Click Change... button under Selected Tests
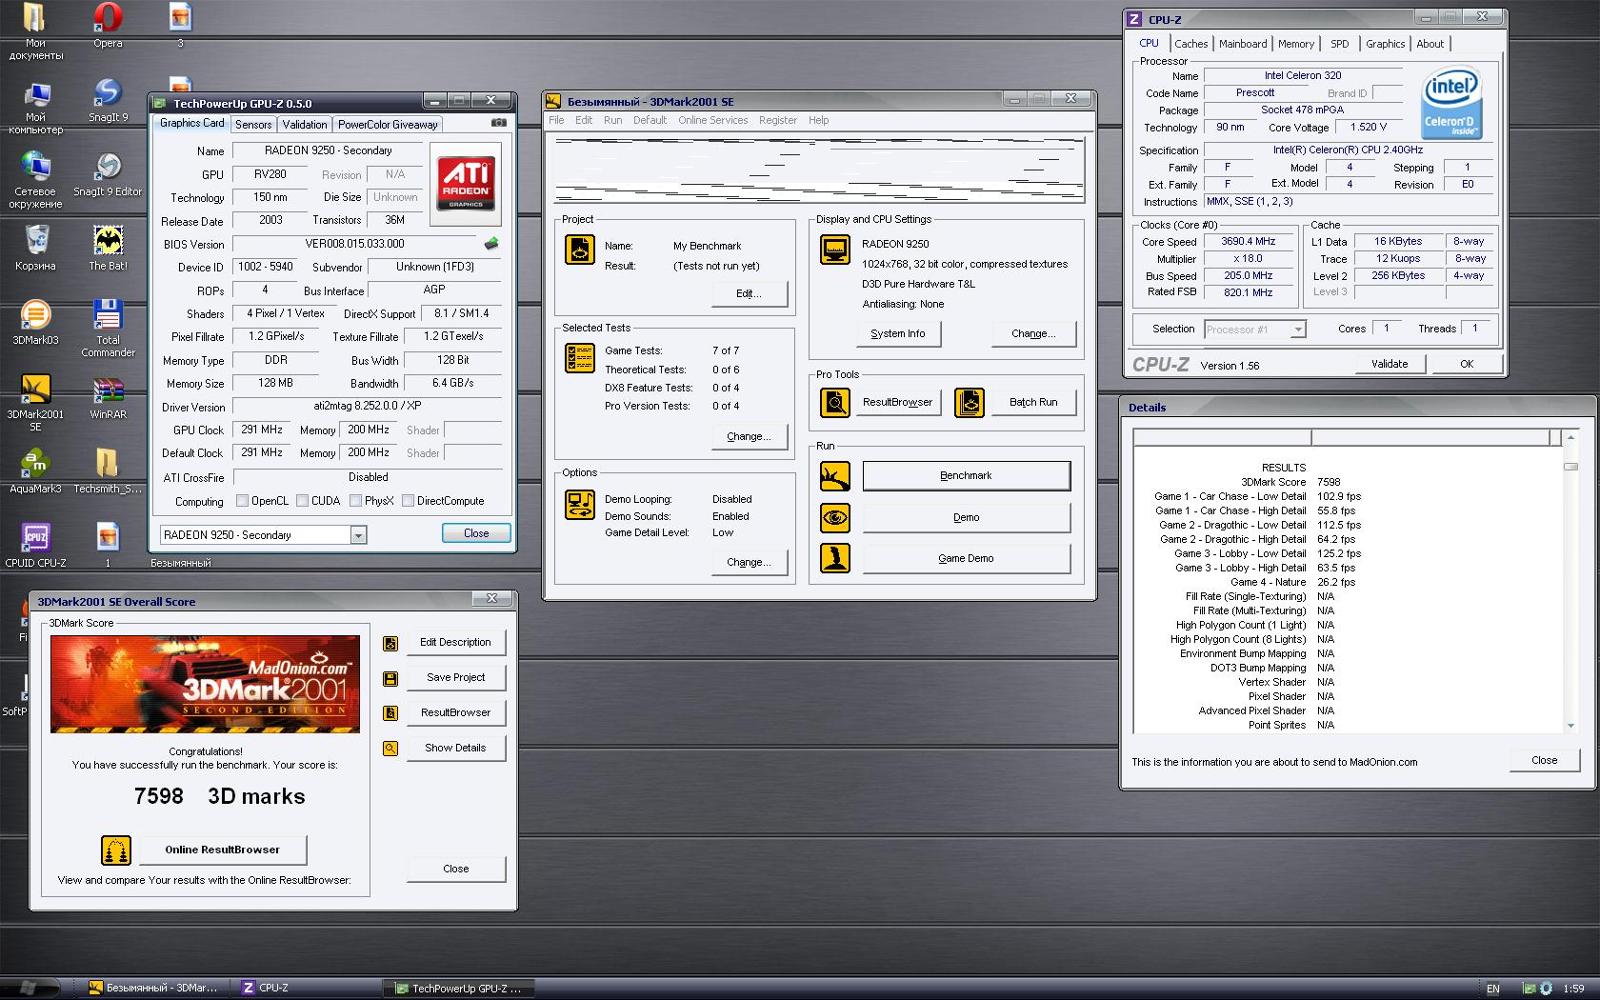1600x1000 pixels. (x=749, y=437)
